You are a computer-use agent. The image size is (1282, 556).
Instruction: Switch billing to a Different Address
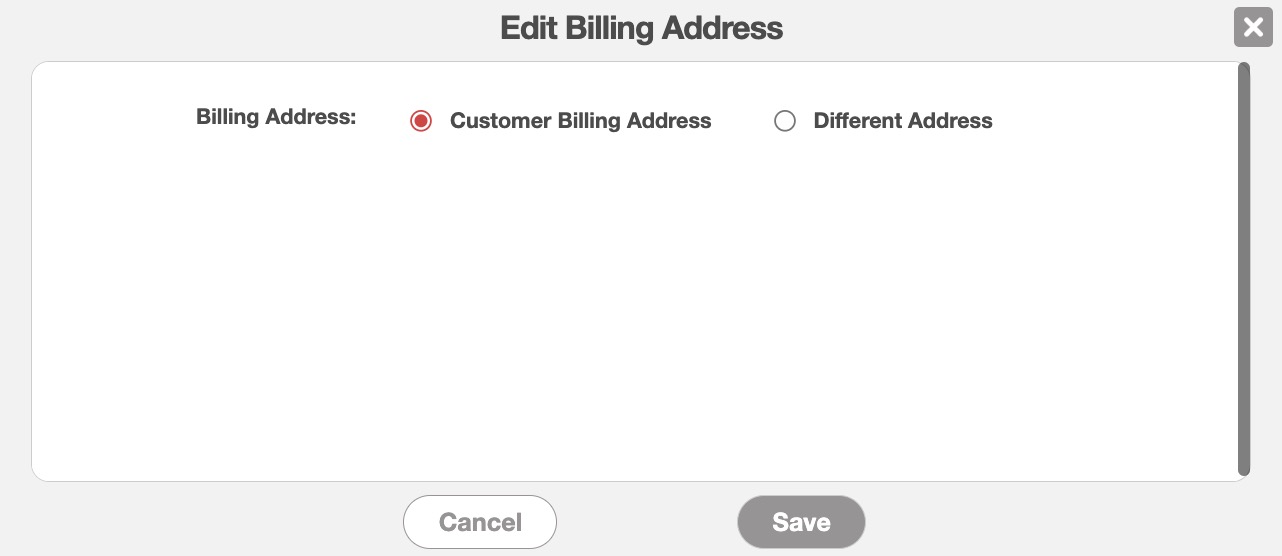pos(785,121)
